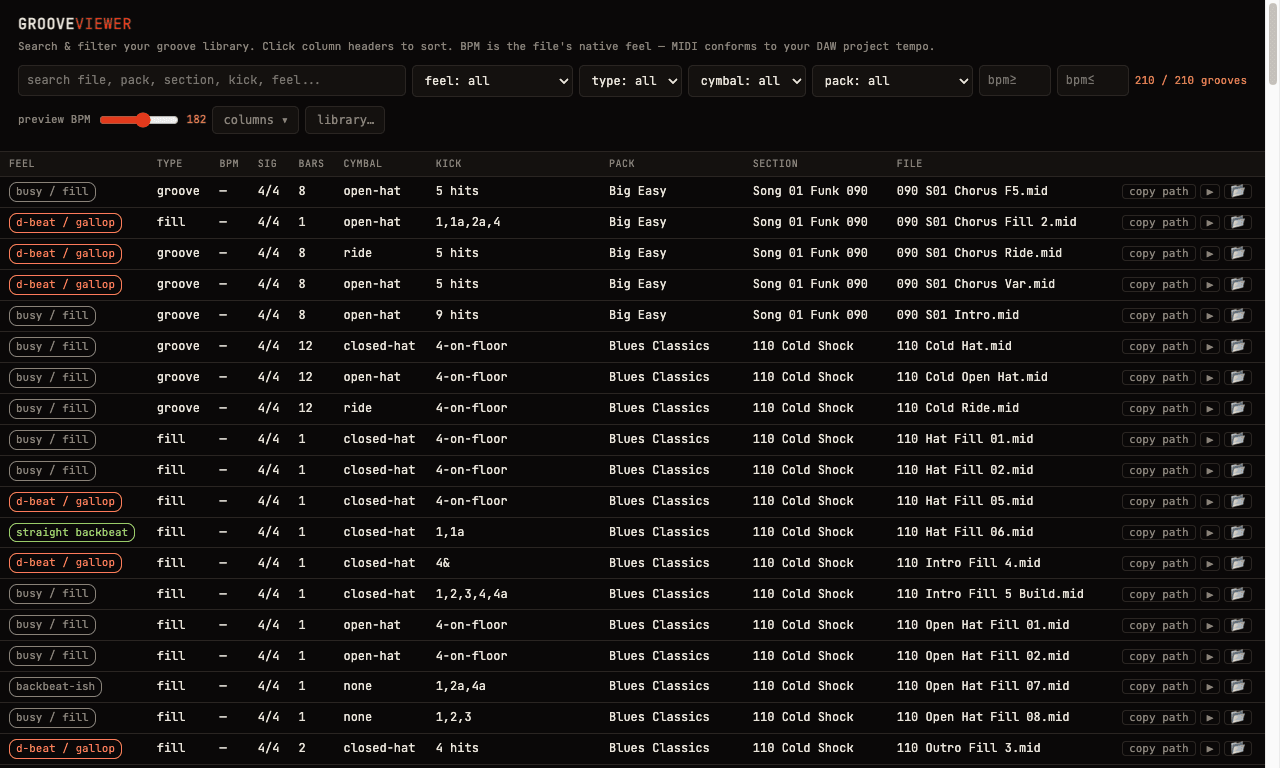Sort by the TYPE column header
The height and width of the screenshot is (768, 1280).
coord(170,164)
